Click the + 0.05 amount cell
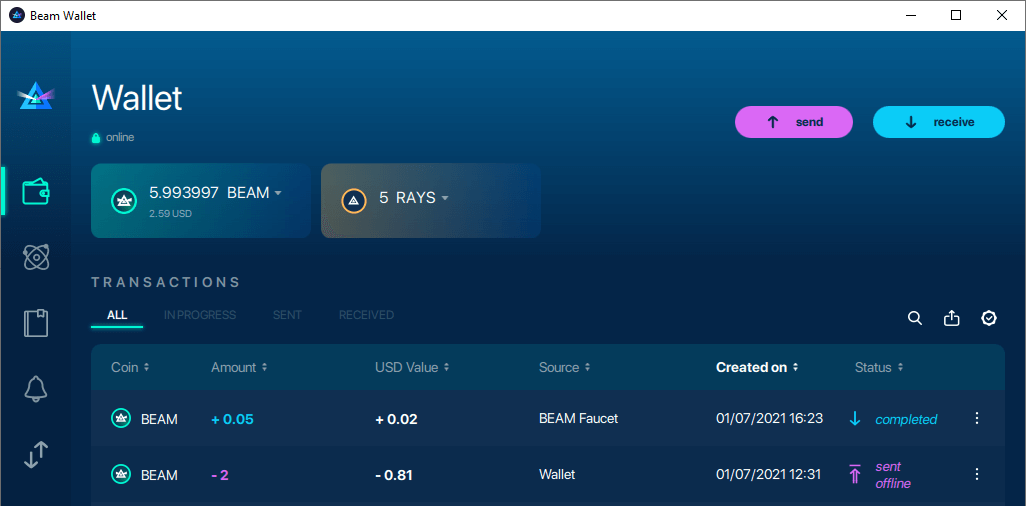The width and height of the screenshot is (1026, 506). pyautogui.click(x=232, y=419)
